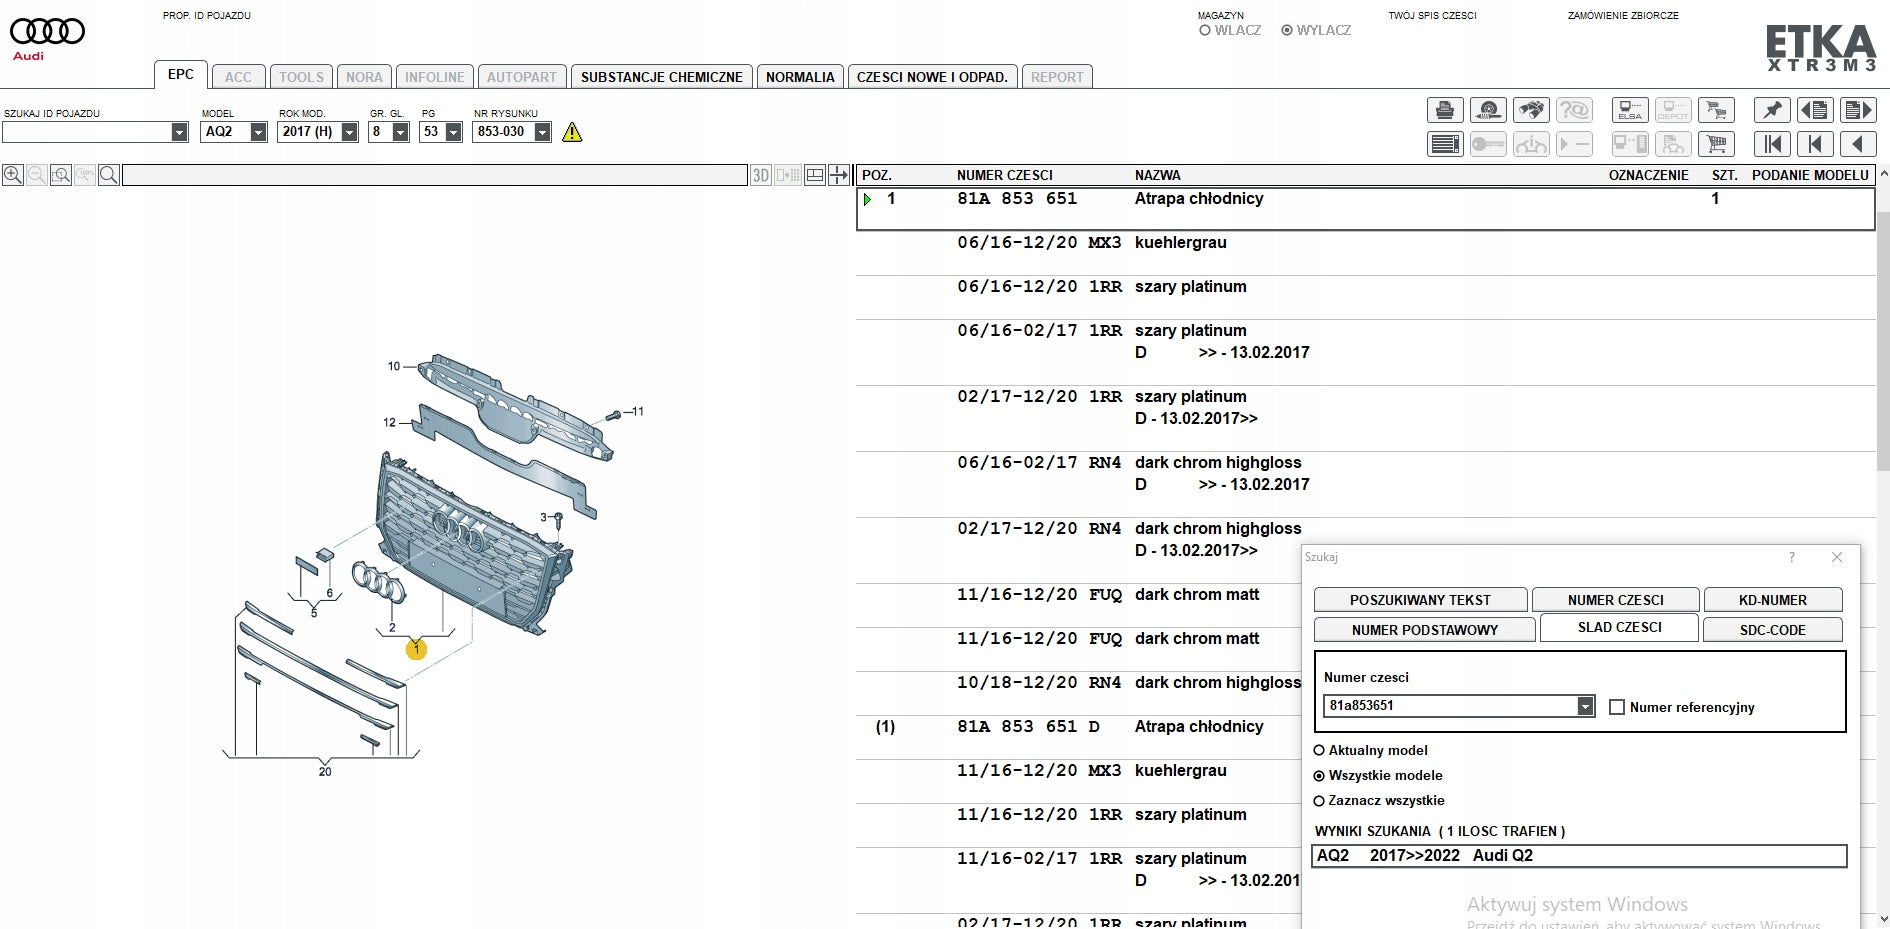The image size is (1890, 929).
Task: Open the Szukaj ID pojazdu dropdown
Action: [x=179, y=132]
